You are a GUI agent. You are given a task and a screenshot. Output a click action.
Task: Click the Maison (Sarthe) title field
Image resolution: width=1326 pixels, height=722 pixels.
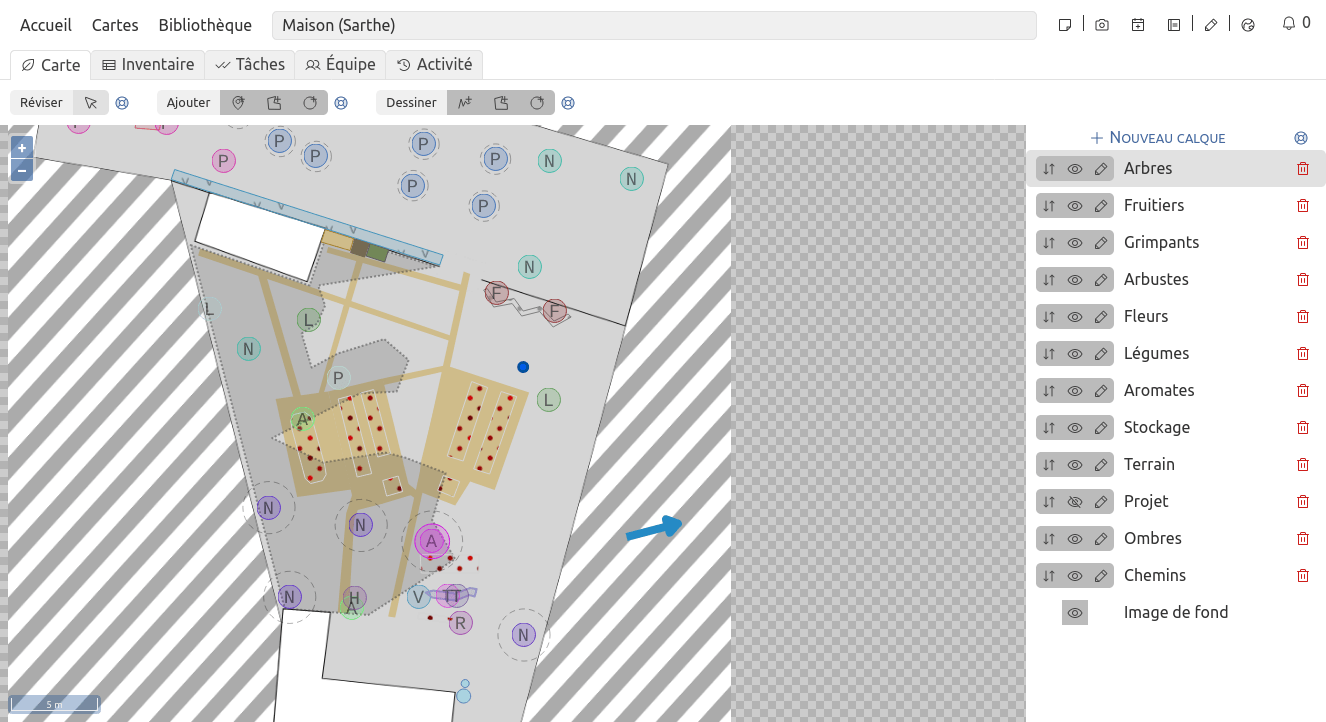point(653,25)
